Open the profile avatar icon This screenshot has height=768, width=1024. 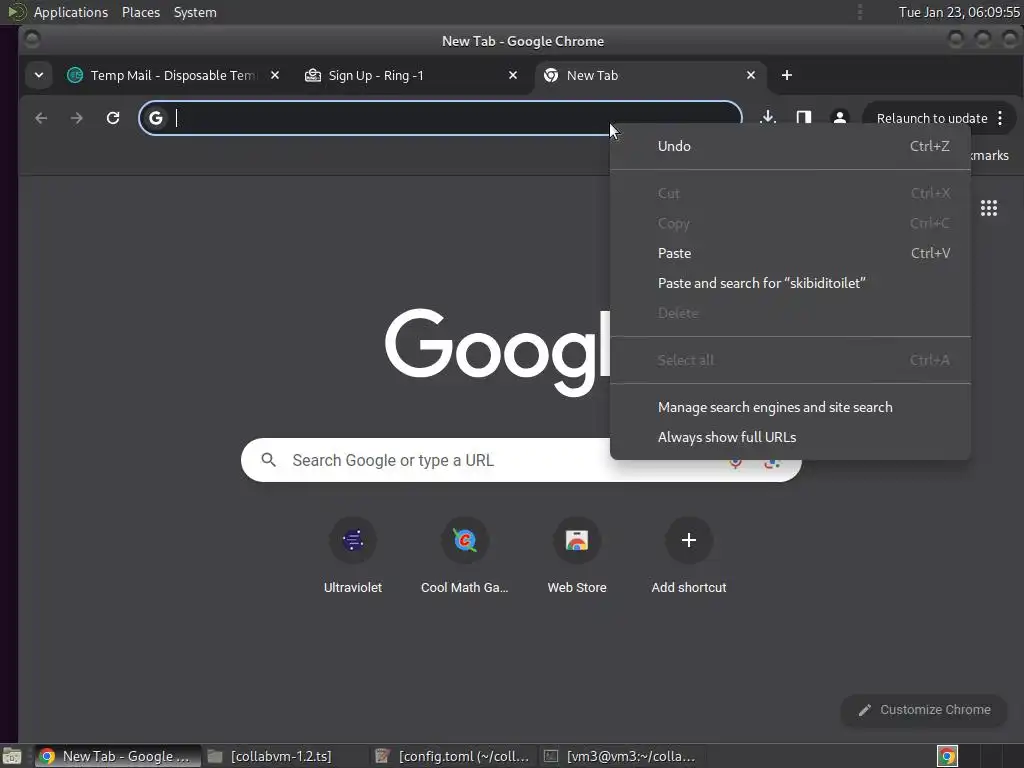click(840, 118)
